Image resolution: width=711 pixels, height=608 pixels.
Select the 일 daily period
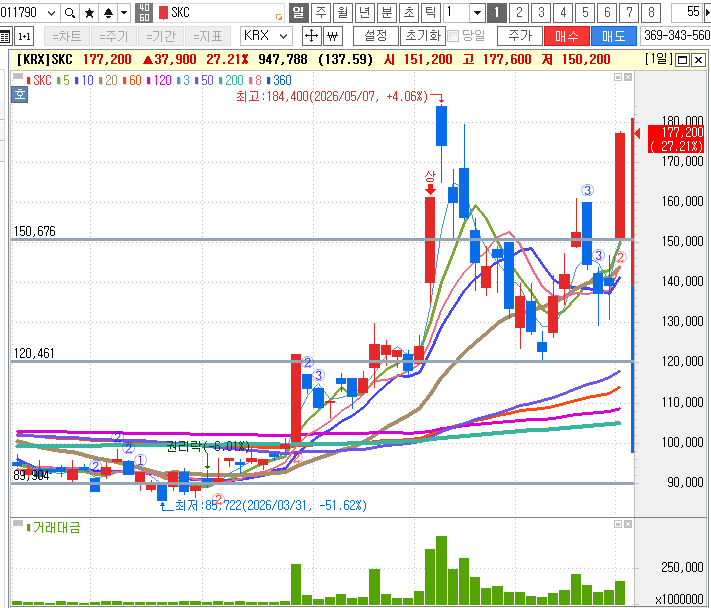click(x=298, y=13)
